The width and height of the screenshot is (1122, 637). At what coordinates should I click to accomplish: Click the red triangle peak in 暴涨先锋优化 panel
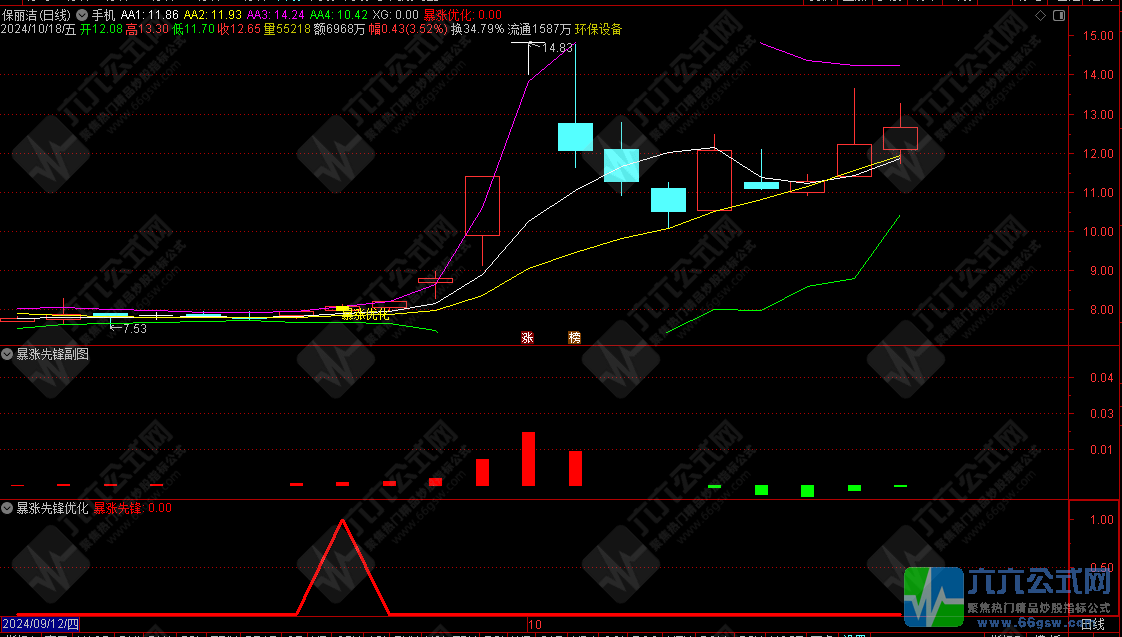344,521
